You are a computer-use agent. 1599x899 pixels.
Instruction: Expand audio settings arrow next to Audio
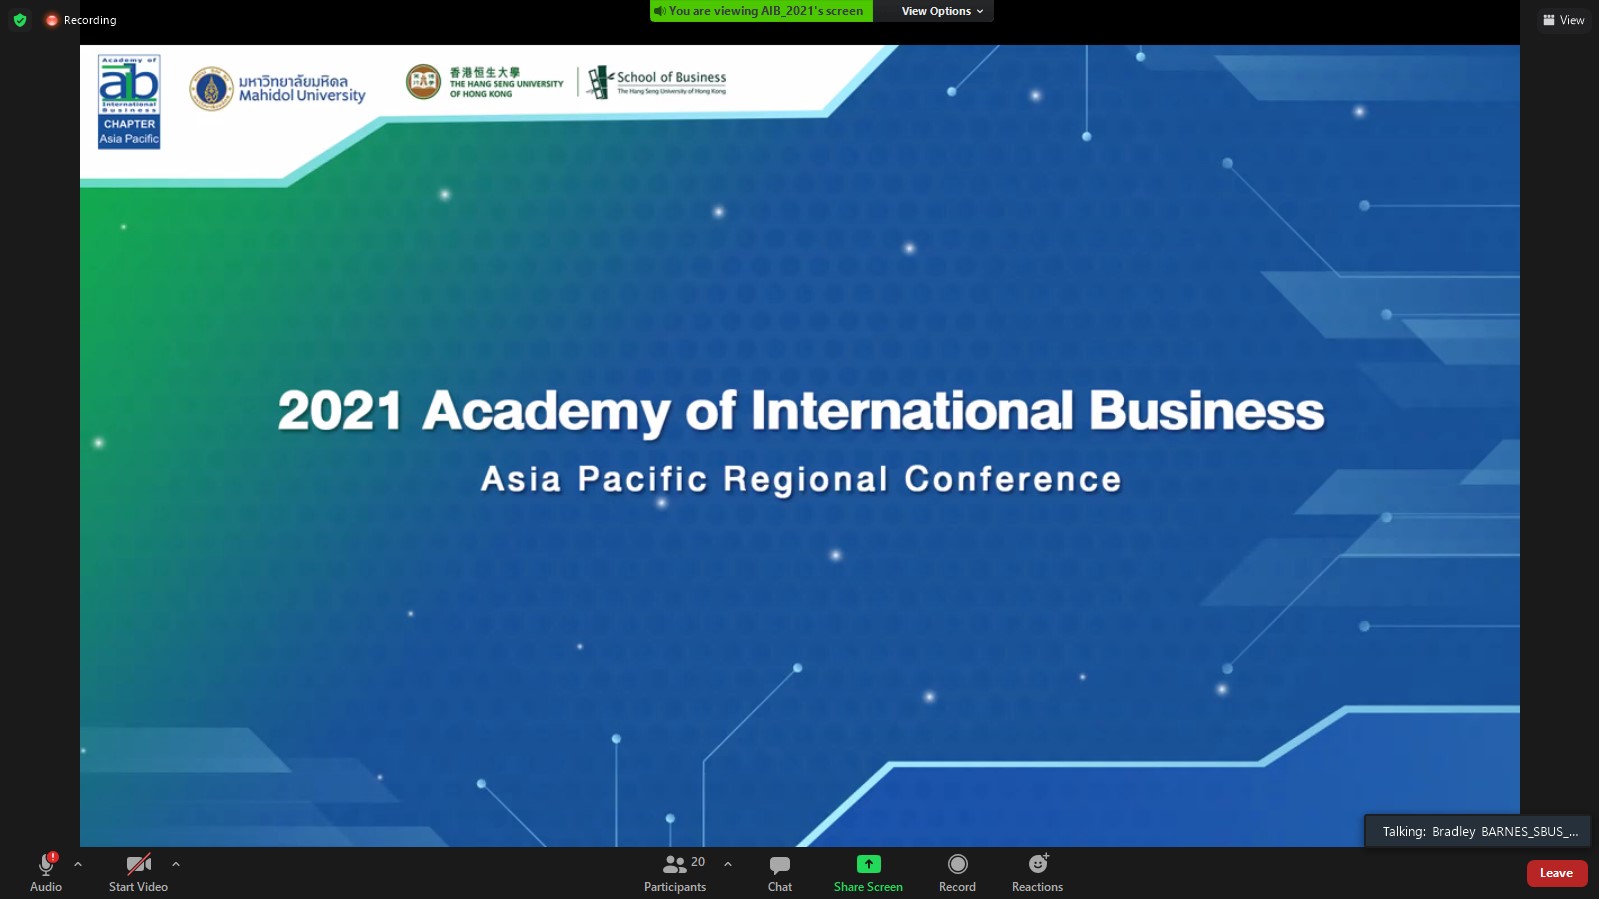[78, 864]
